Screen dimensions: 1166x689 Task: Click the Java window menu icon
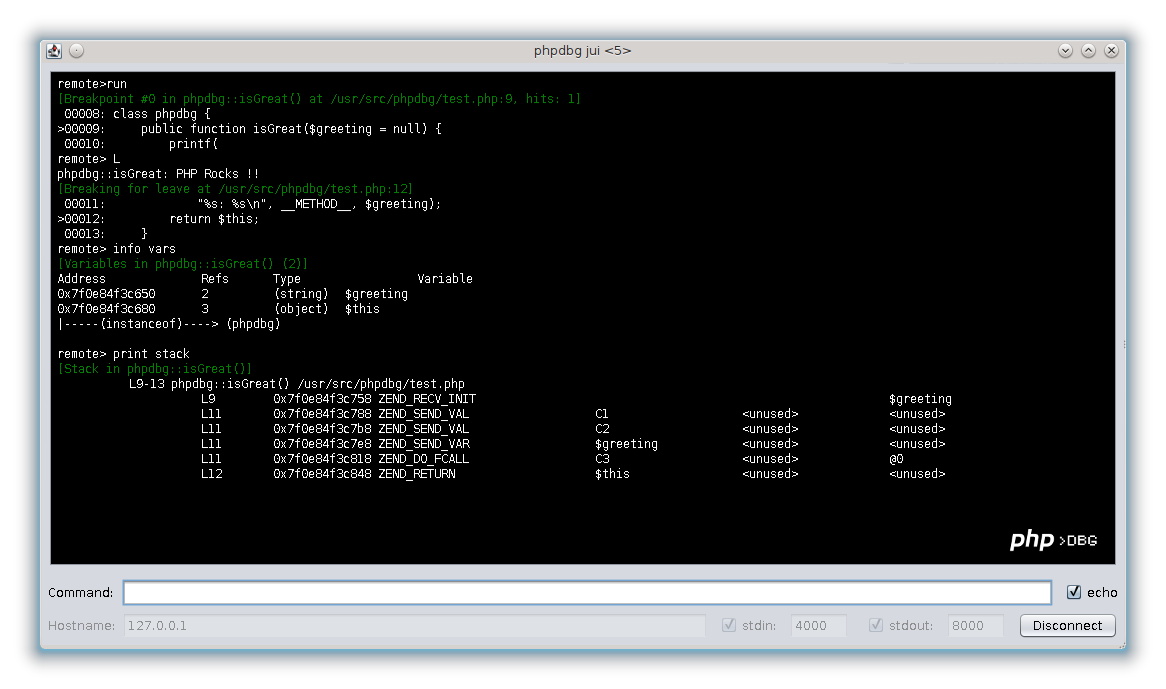click(54, 51)
